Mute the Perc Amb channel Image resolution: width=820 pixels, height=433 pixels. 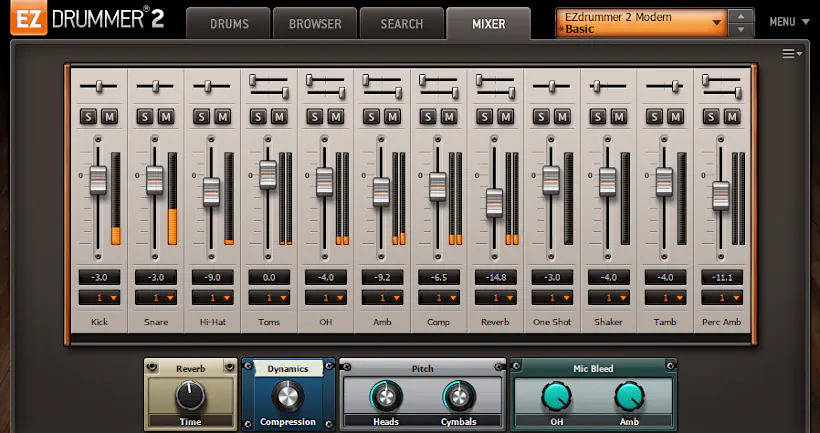pyautogui.click(x=732, y=117)
